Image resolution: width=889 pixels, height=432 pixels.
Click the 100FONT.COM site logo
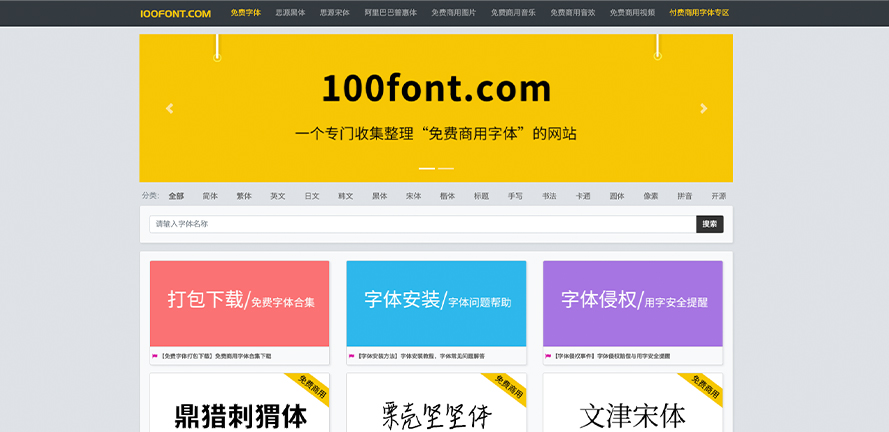tap(175, 14)
